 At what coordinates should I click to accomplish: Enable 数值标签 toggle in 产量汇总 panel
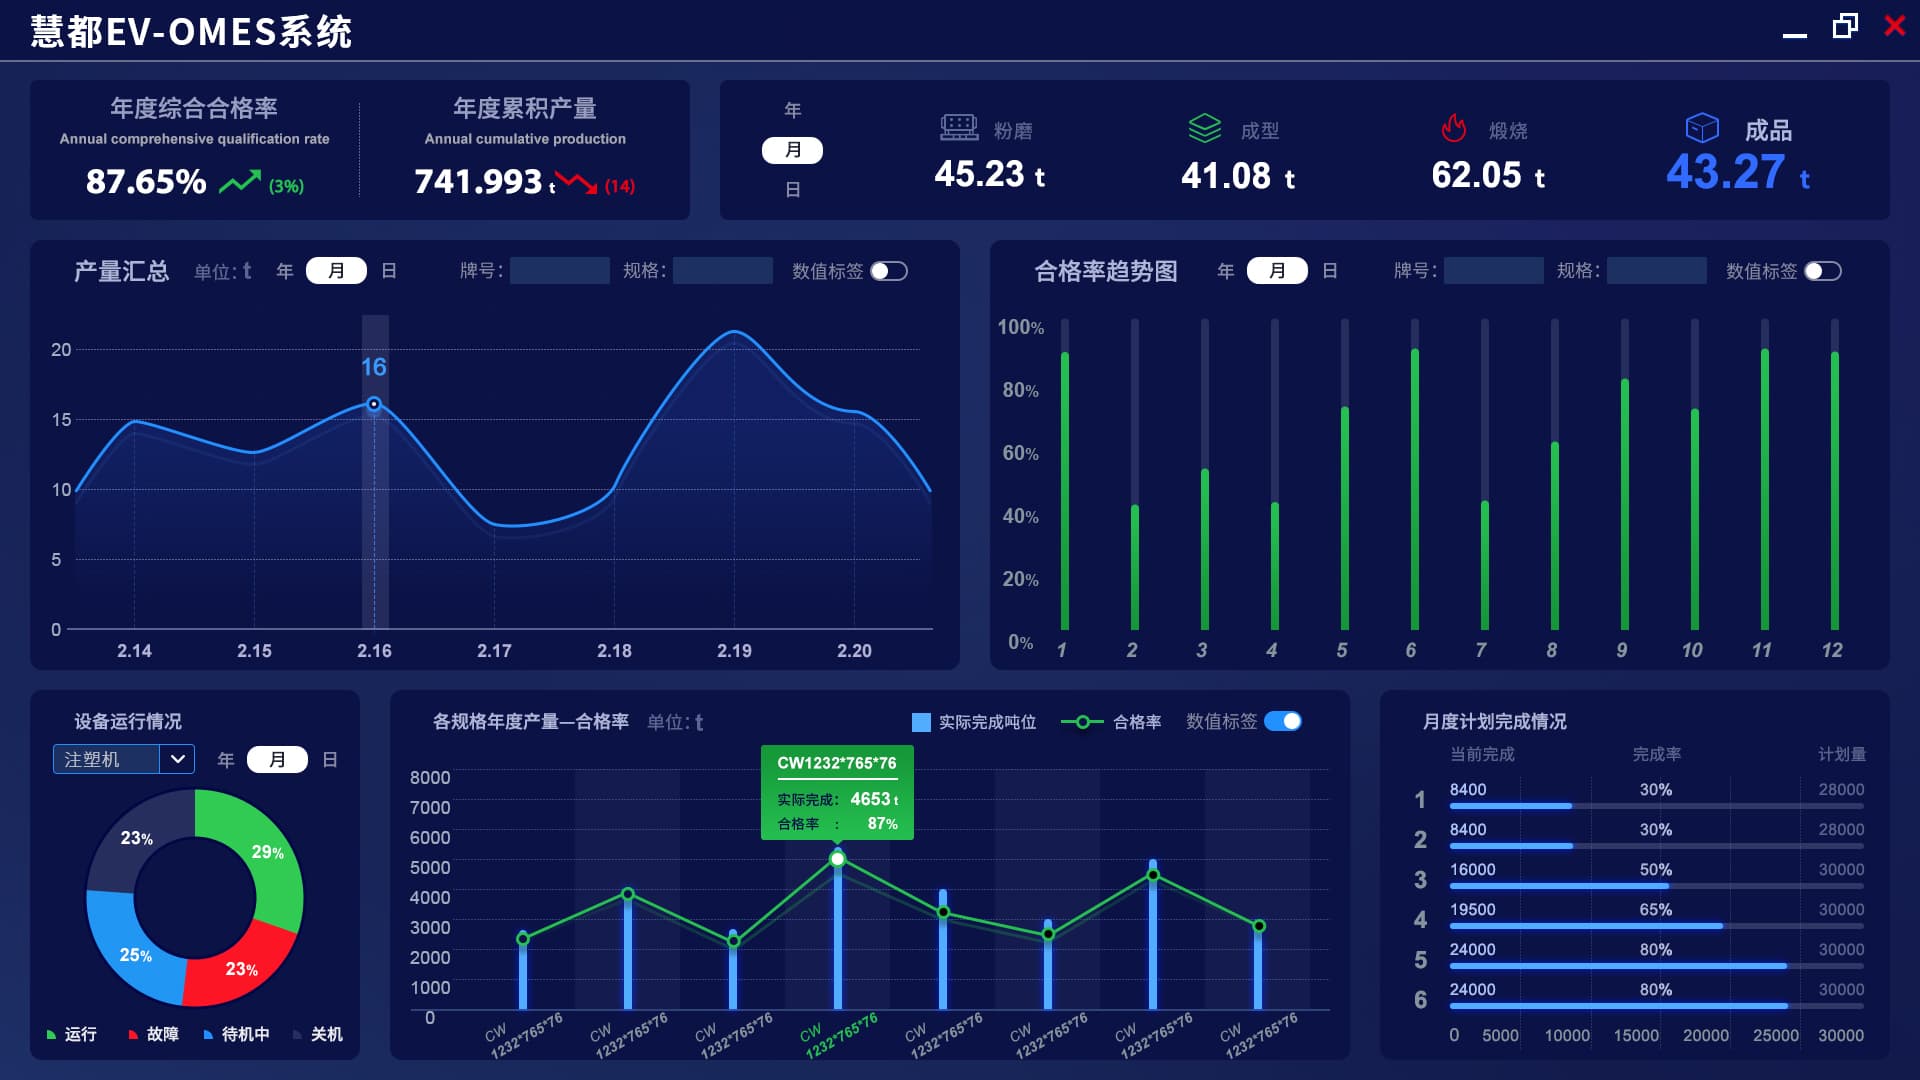[x=888, y=271]
